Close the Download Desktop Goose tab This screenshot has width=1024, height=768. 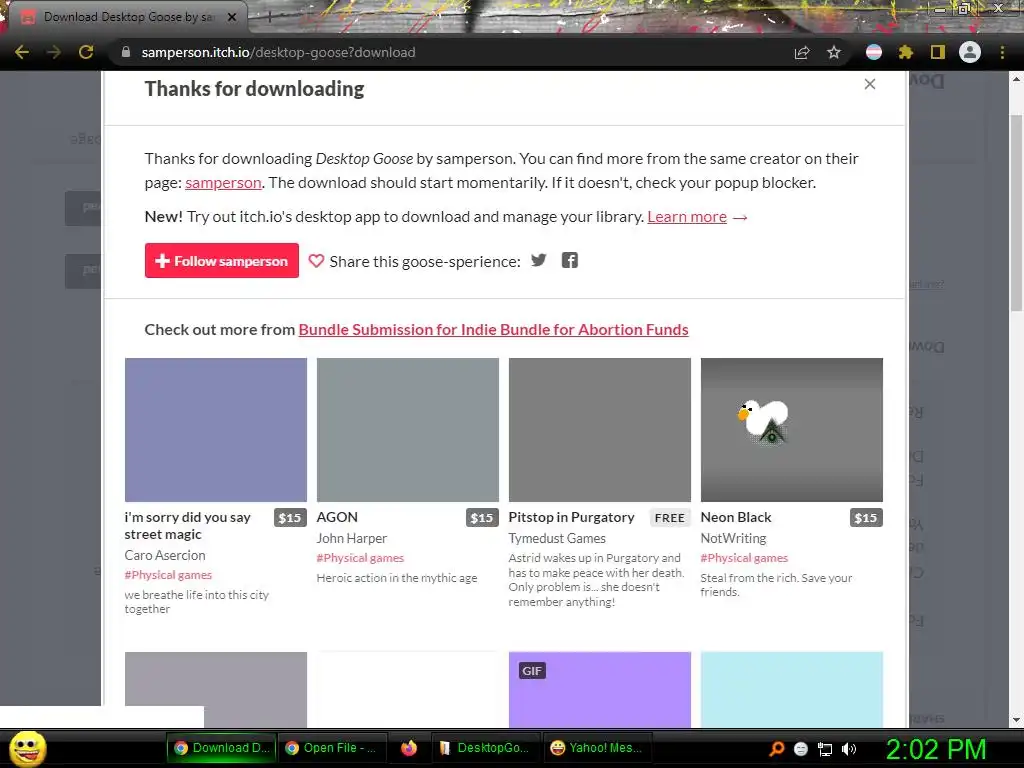(232, 17)
